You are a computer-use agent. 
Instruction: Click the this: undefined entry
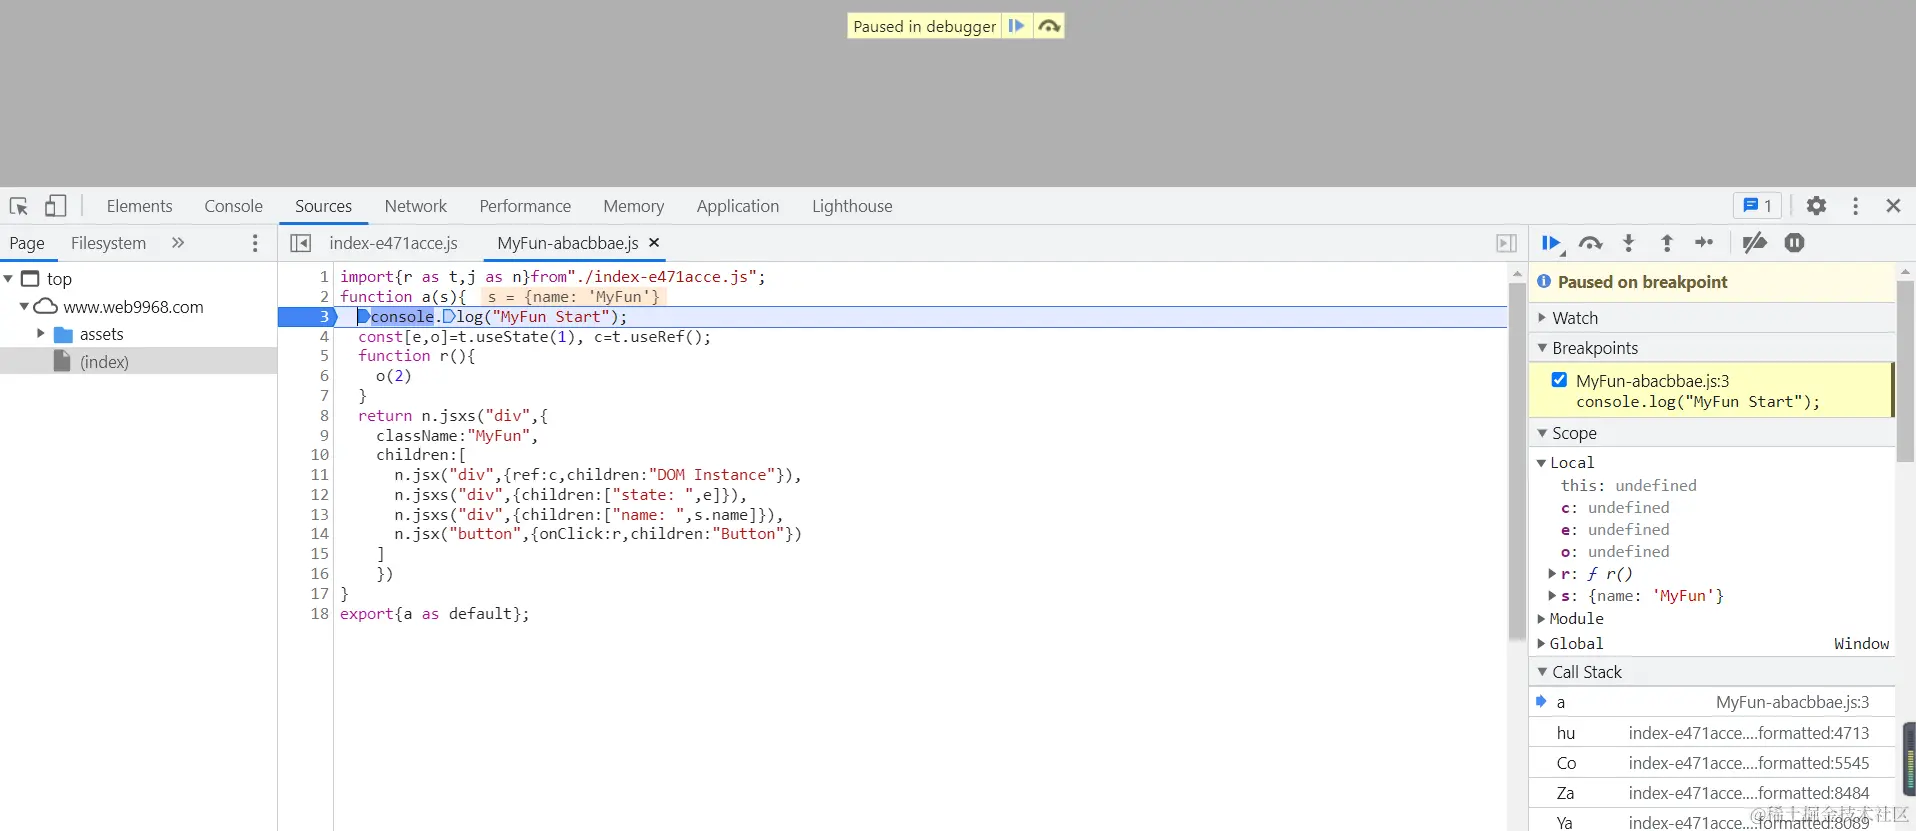pos(1628,486)
